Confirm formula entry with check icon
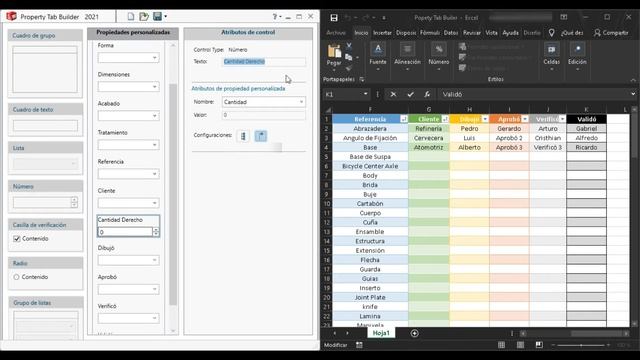The image size is (640, 360). pos(410,94)
